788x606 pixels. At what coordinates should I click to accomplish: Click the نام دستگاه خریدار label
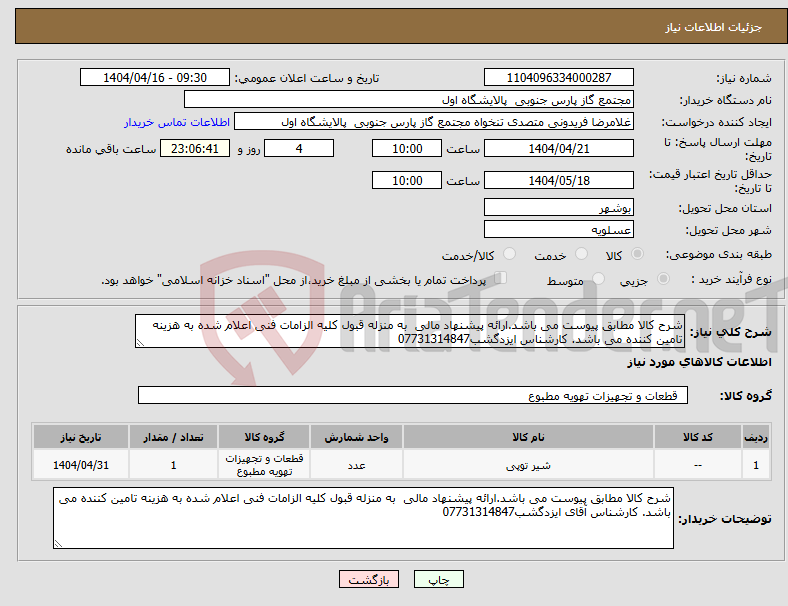coord(726,100)
